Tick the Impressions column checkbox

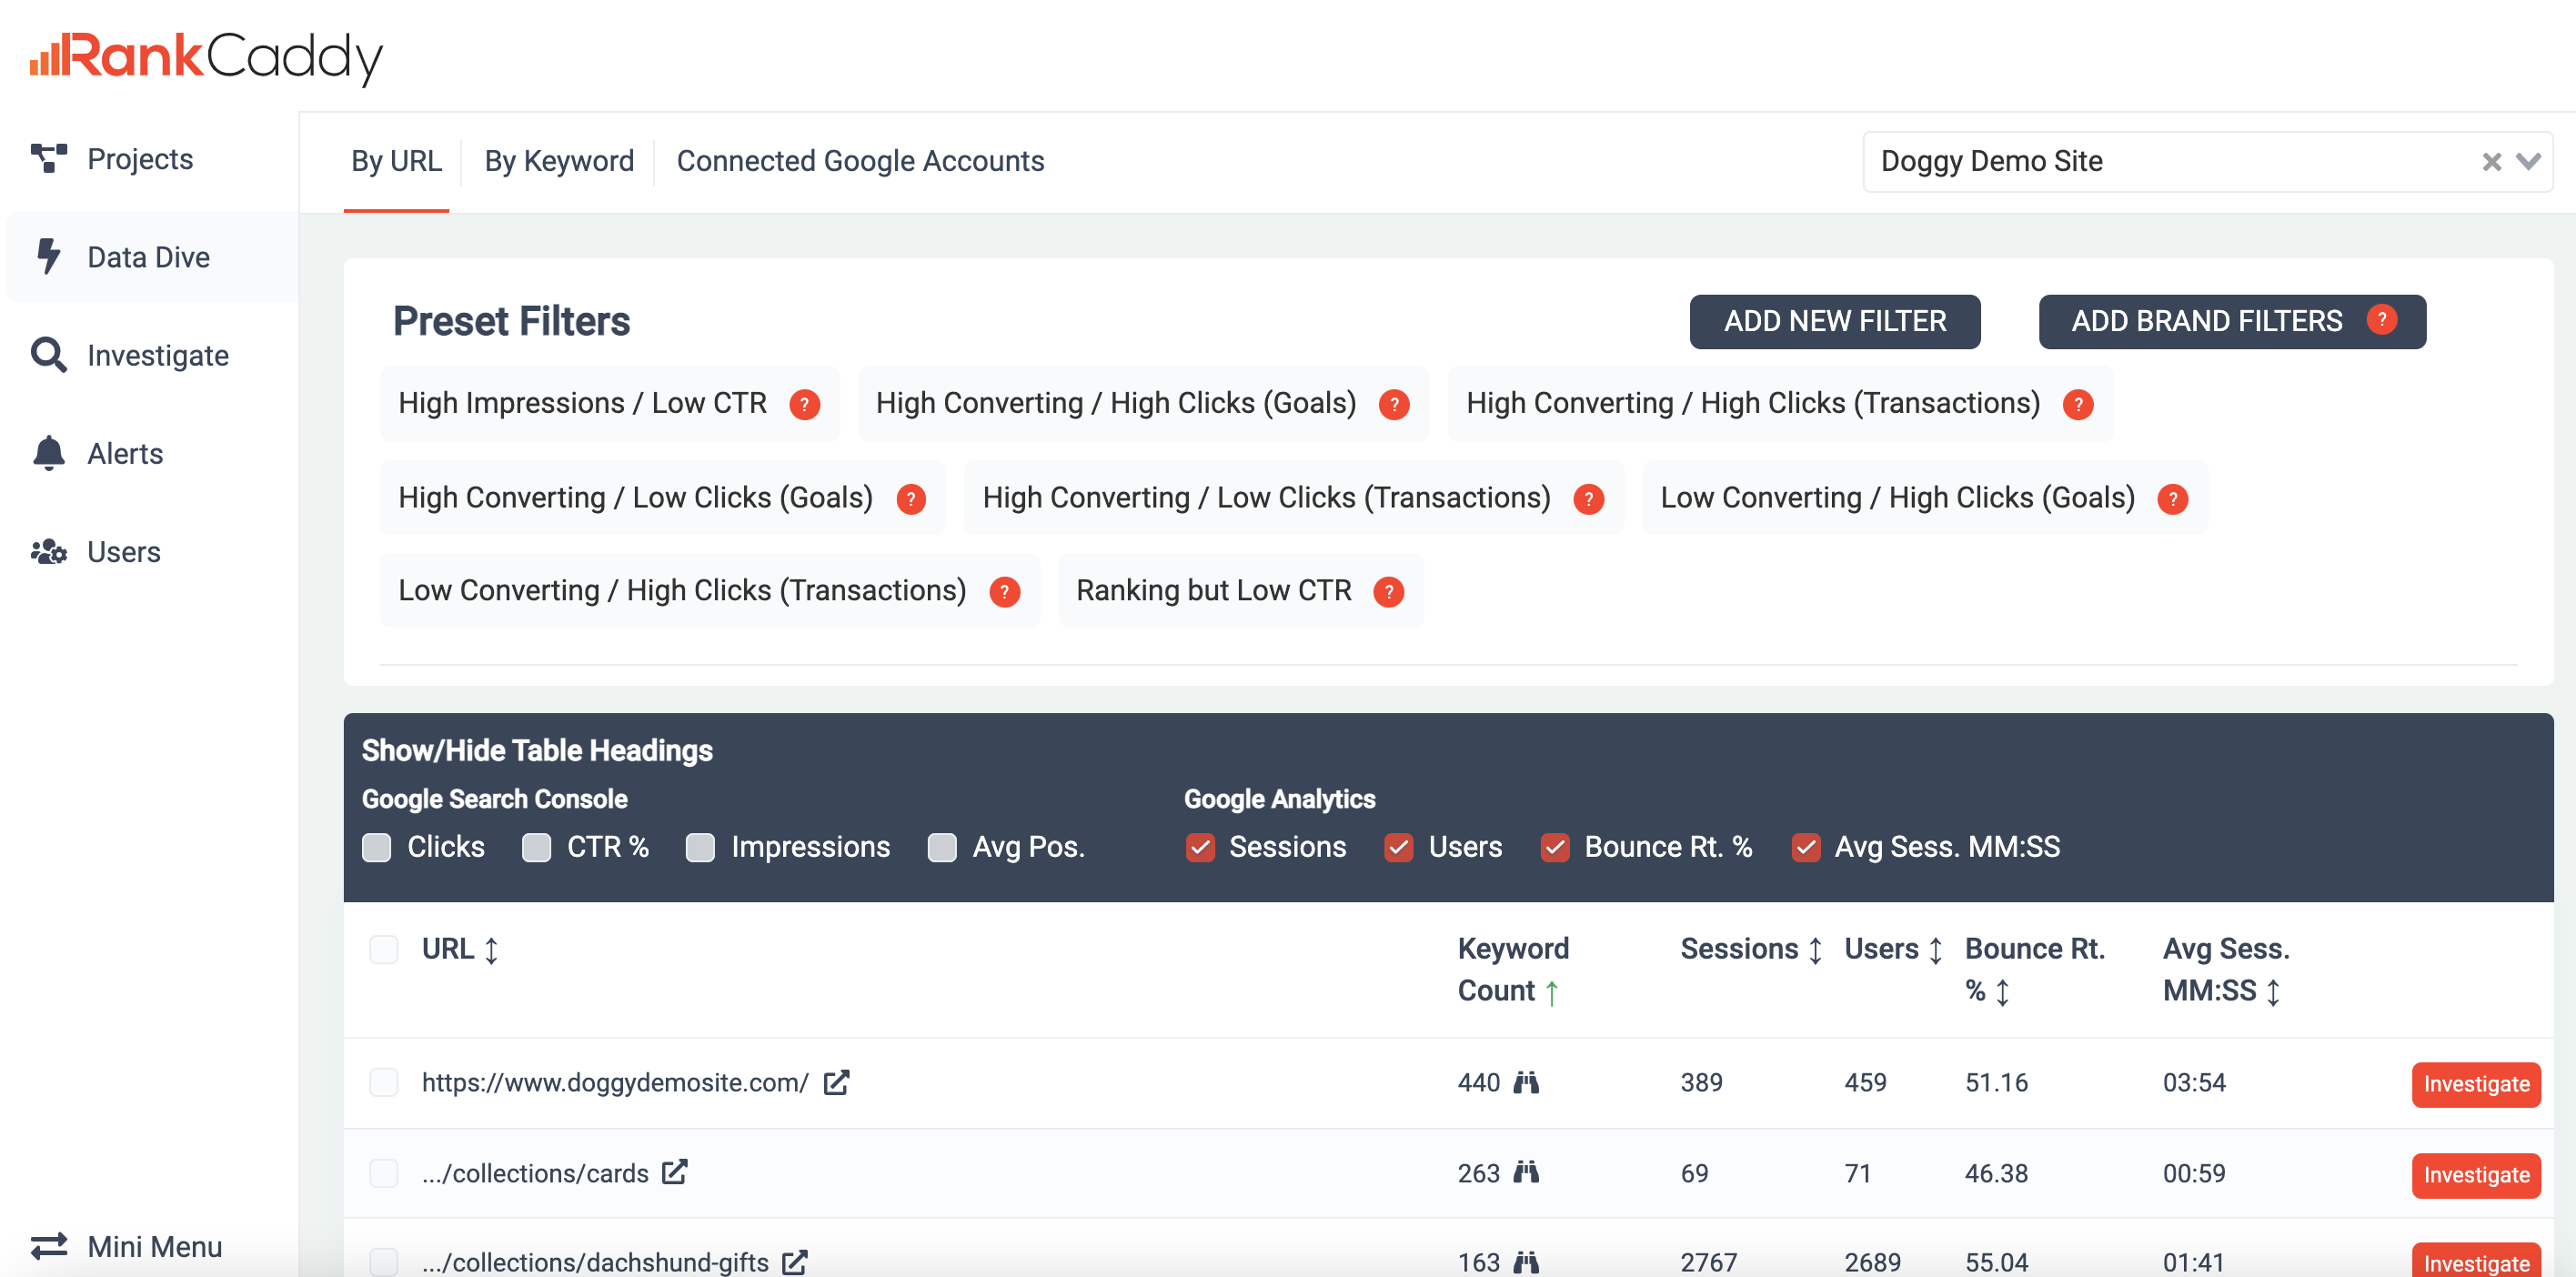(700, 847)
